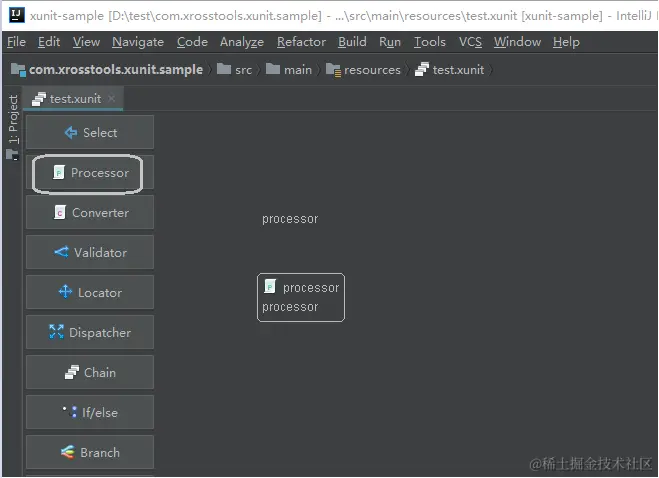Open the Build menu
Screen dimensions: 659x478
coord(352,42)
